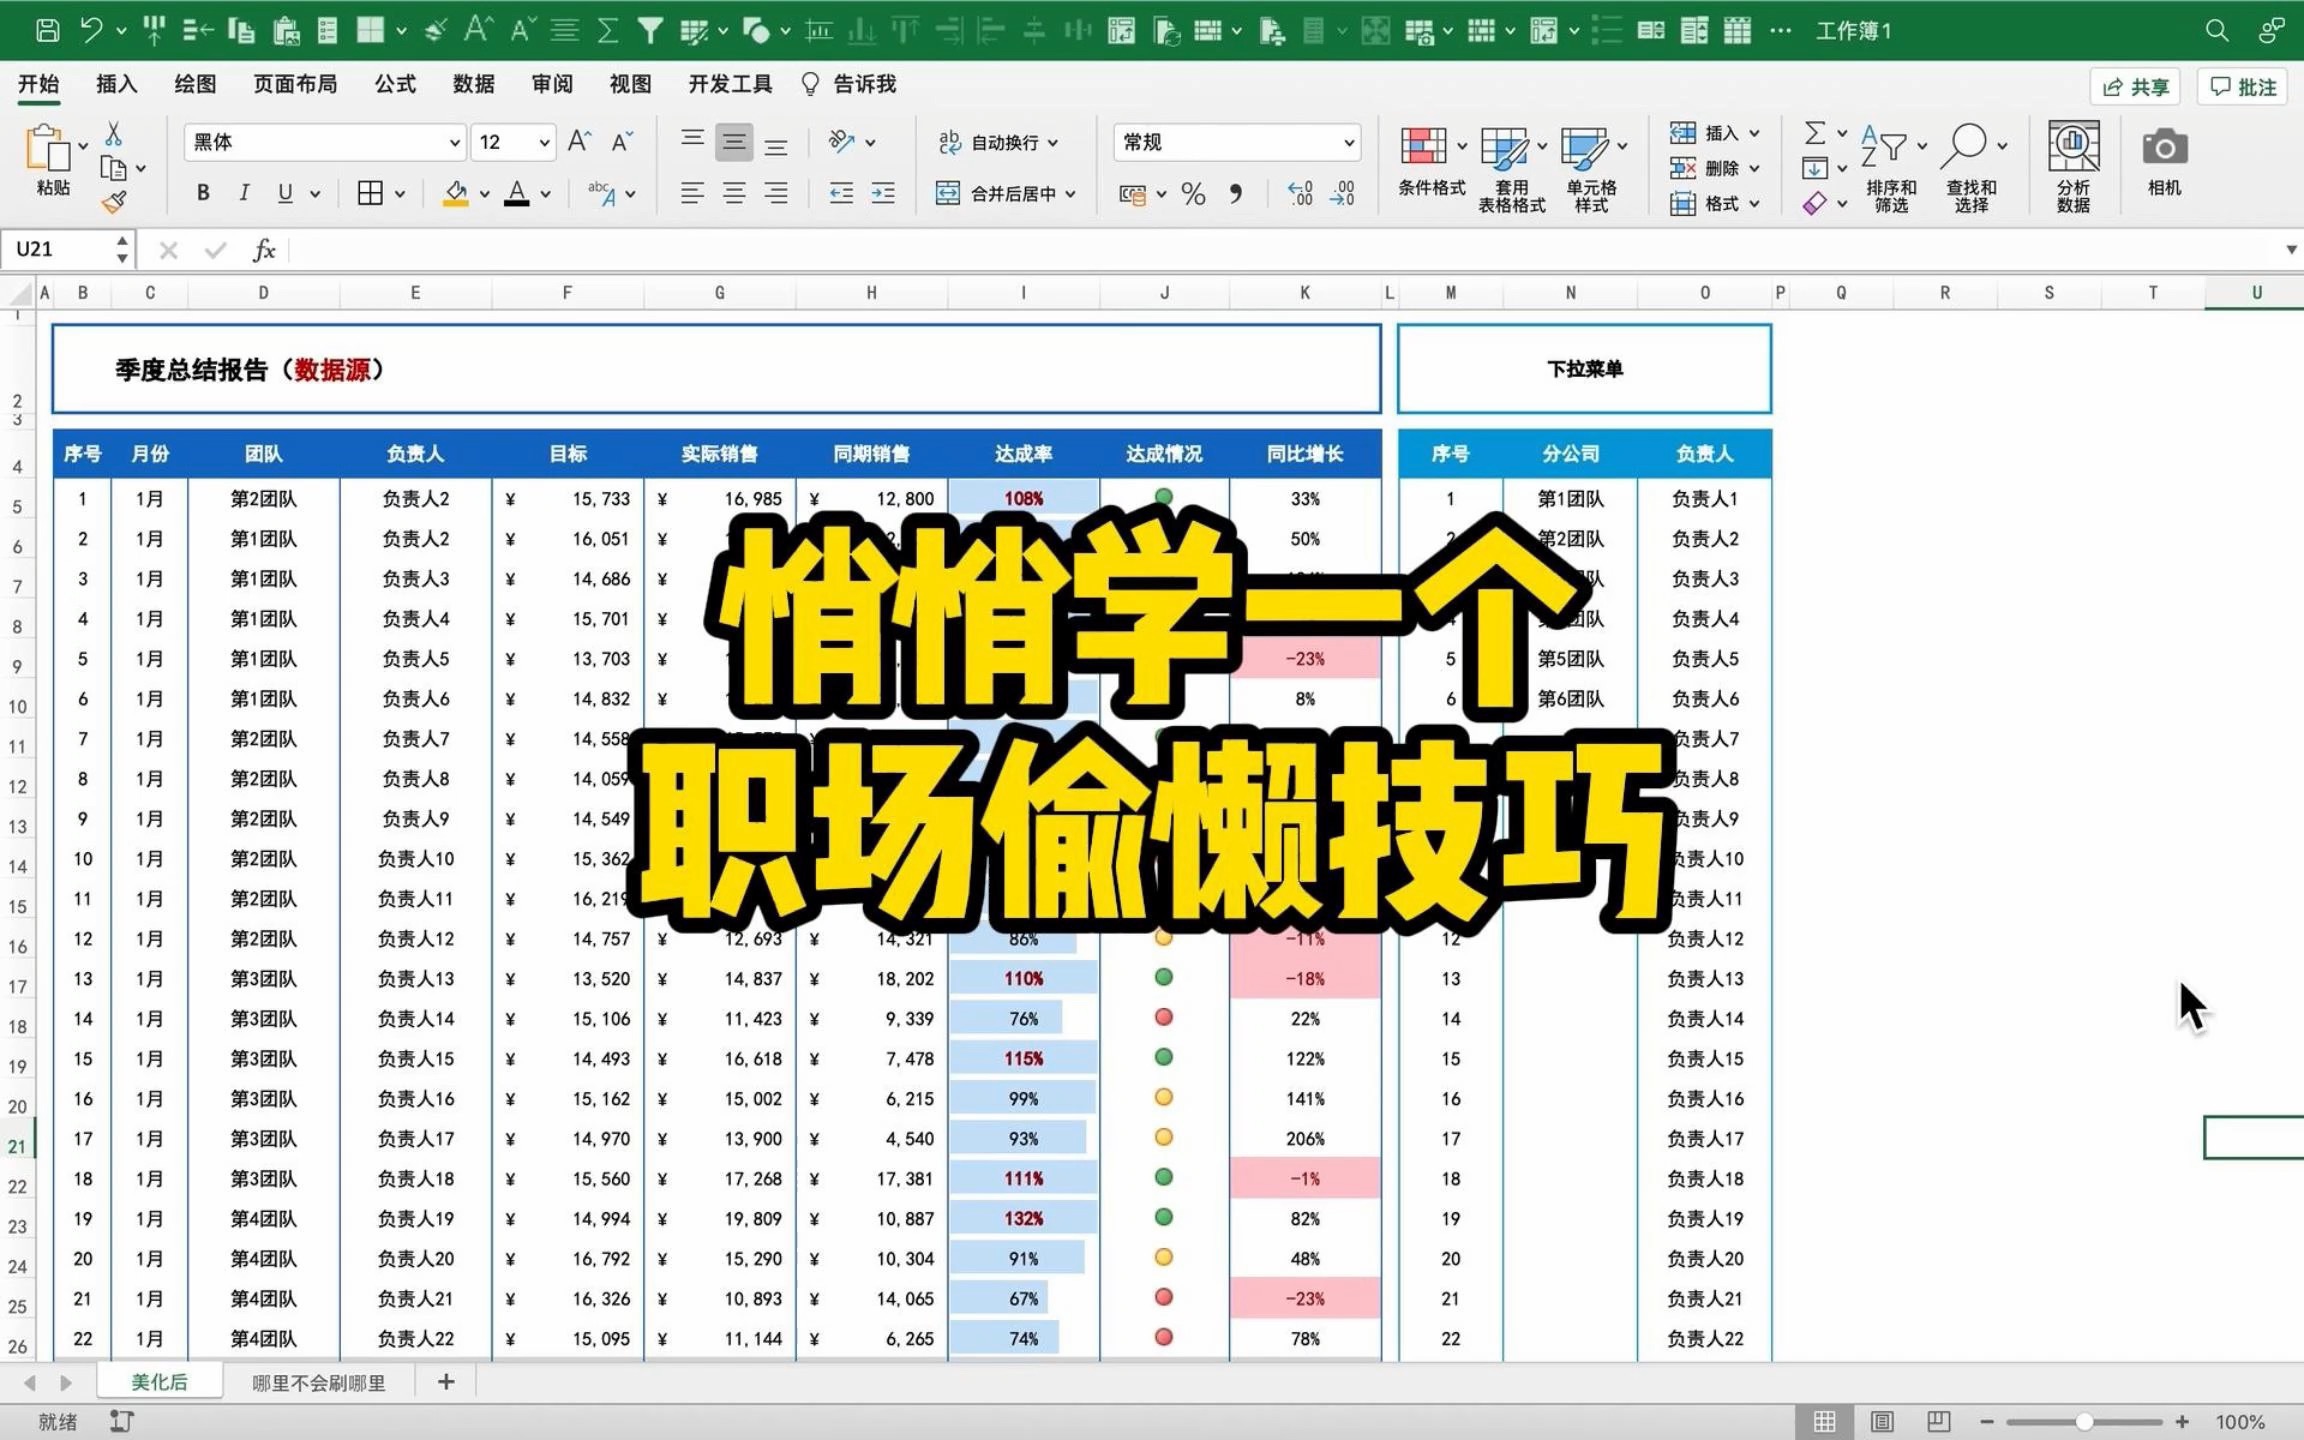Image resolution: width=2304 pixels, height=1440 pixels.
Task: Click the font color A swatch
Action: (517, 194)
